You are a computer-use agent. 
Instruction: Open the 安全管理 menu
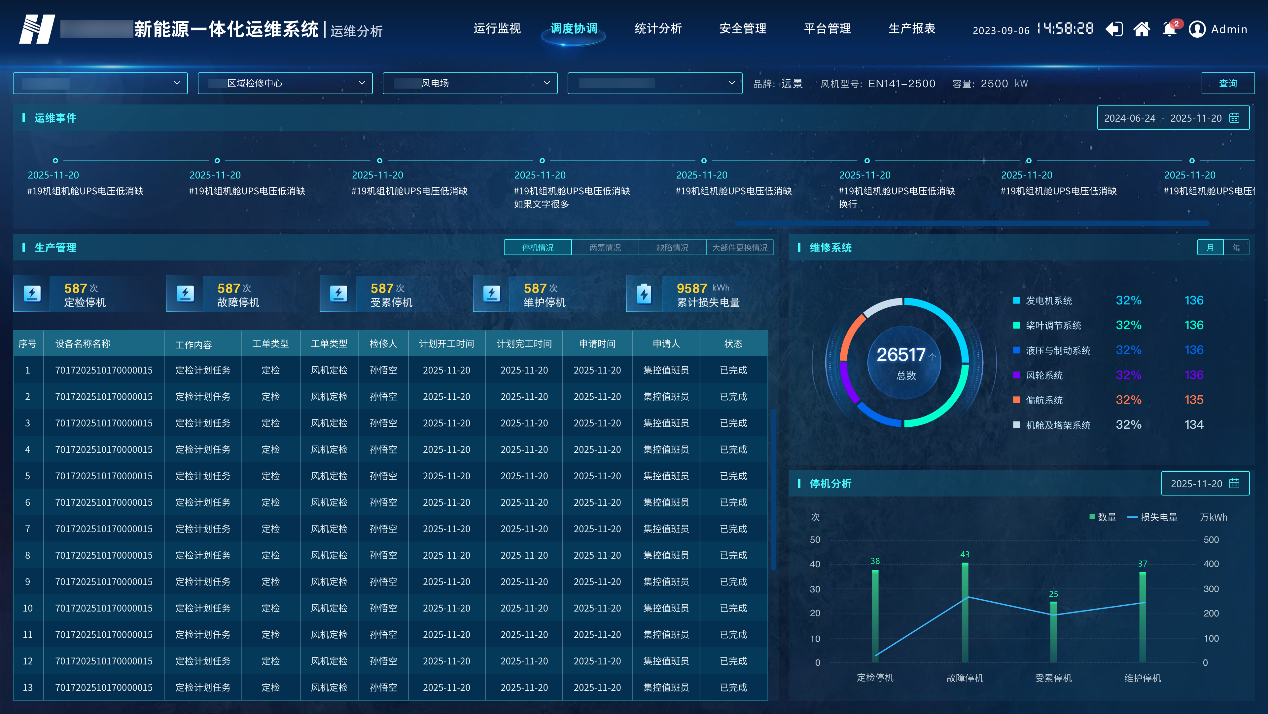(743, 29)
